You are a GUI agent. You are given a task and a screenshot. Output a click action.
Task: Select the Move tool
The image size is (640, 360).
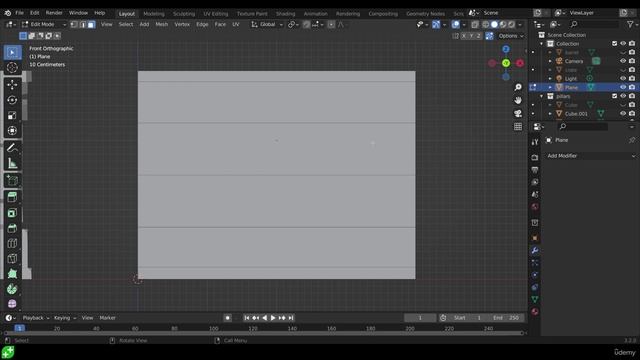pyautogui.click(x=12, y=84)
